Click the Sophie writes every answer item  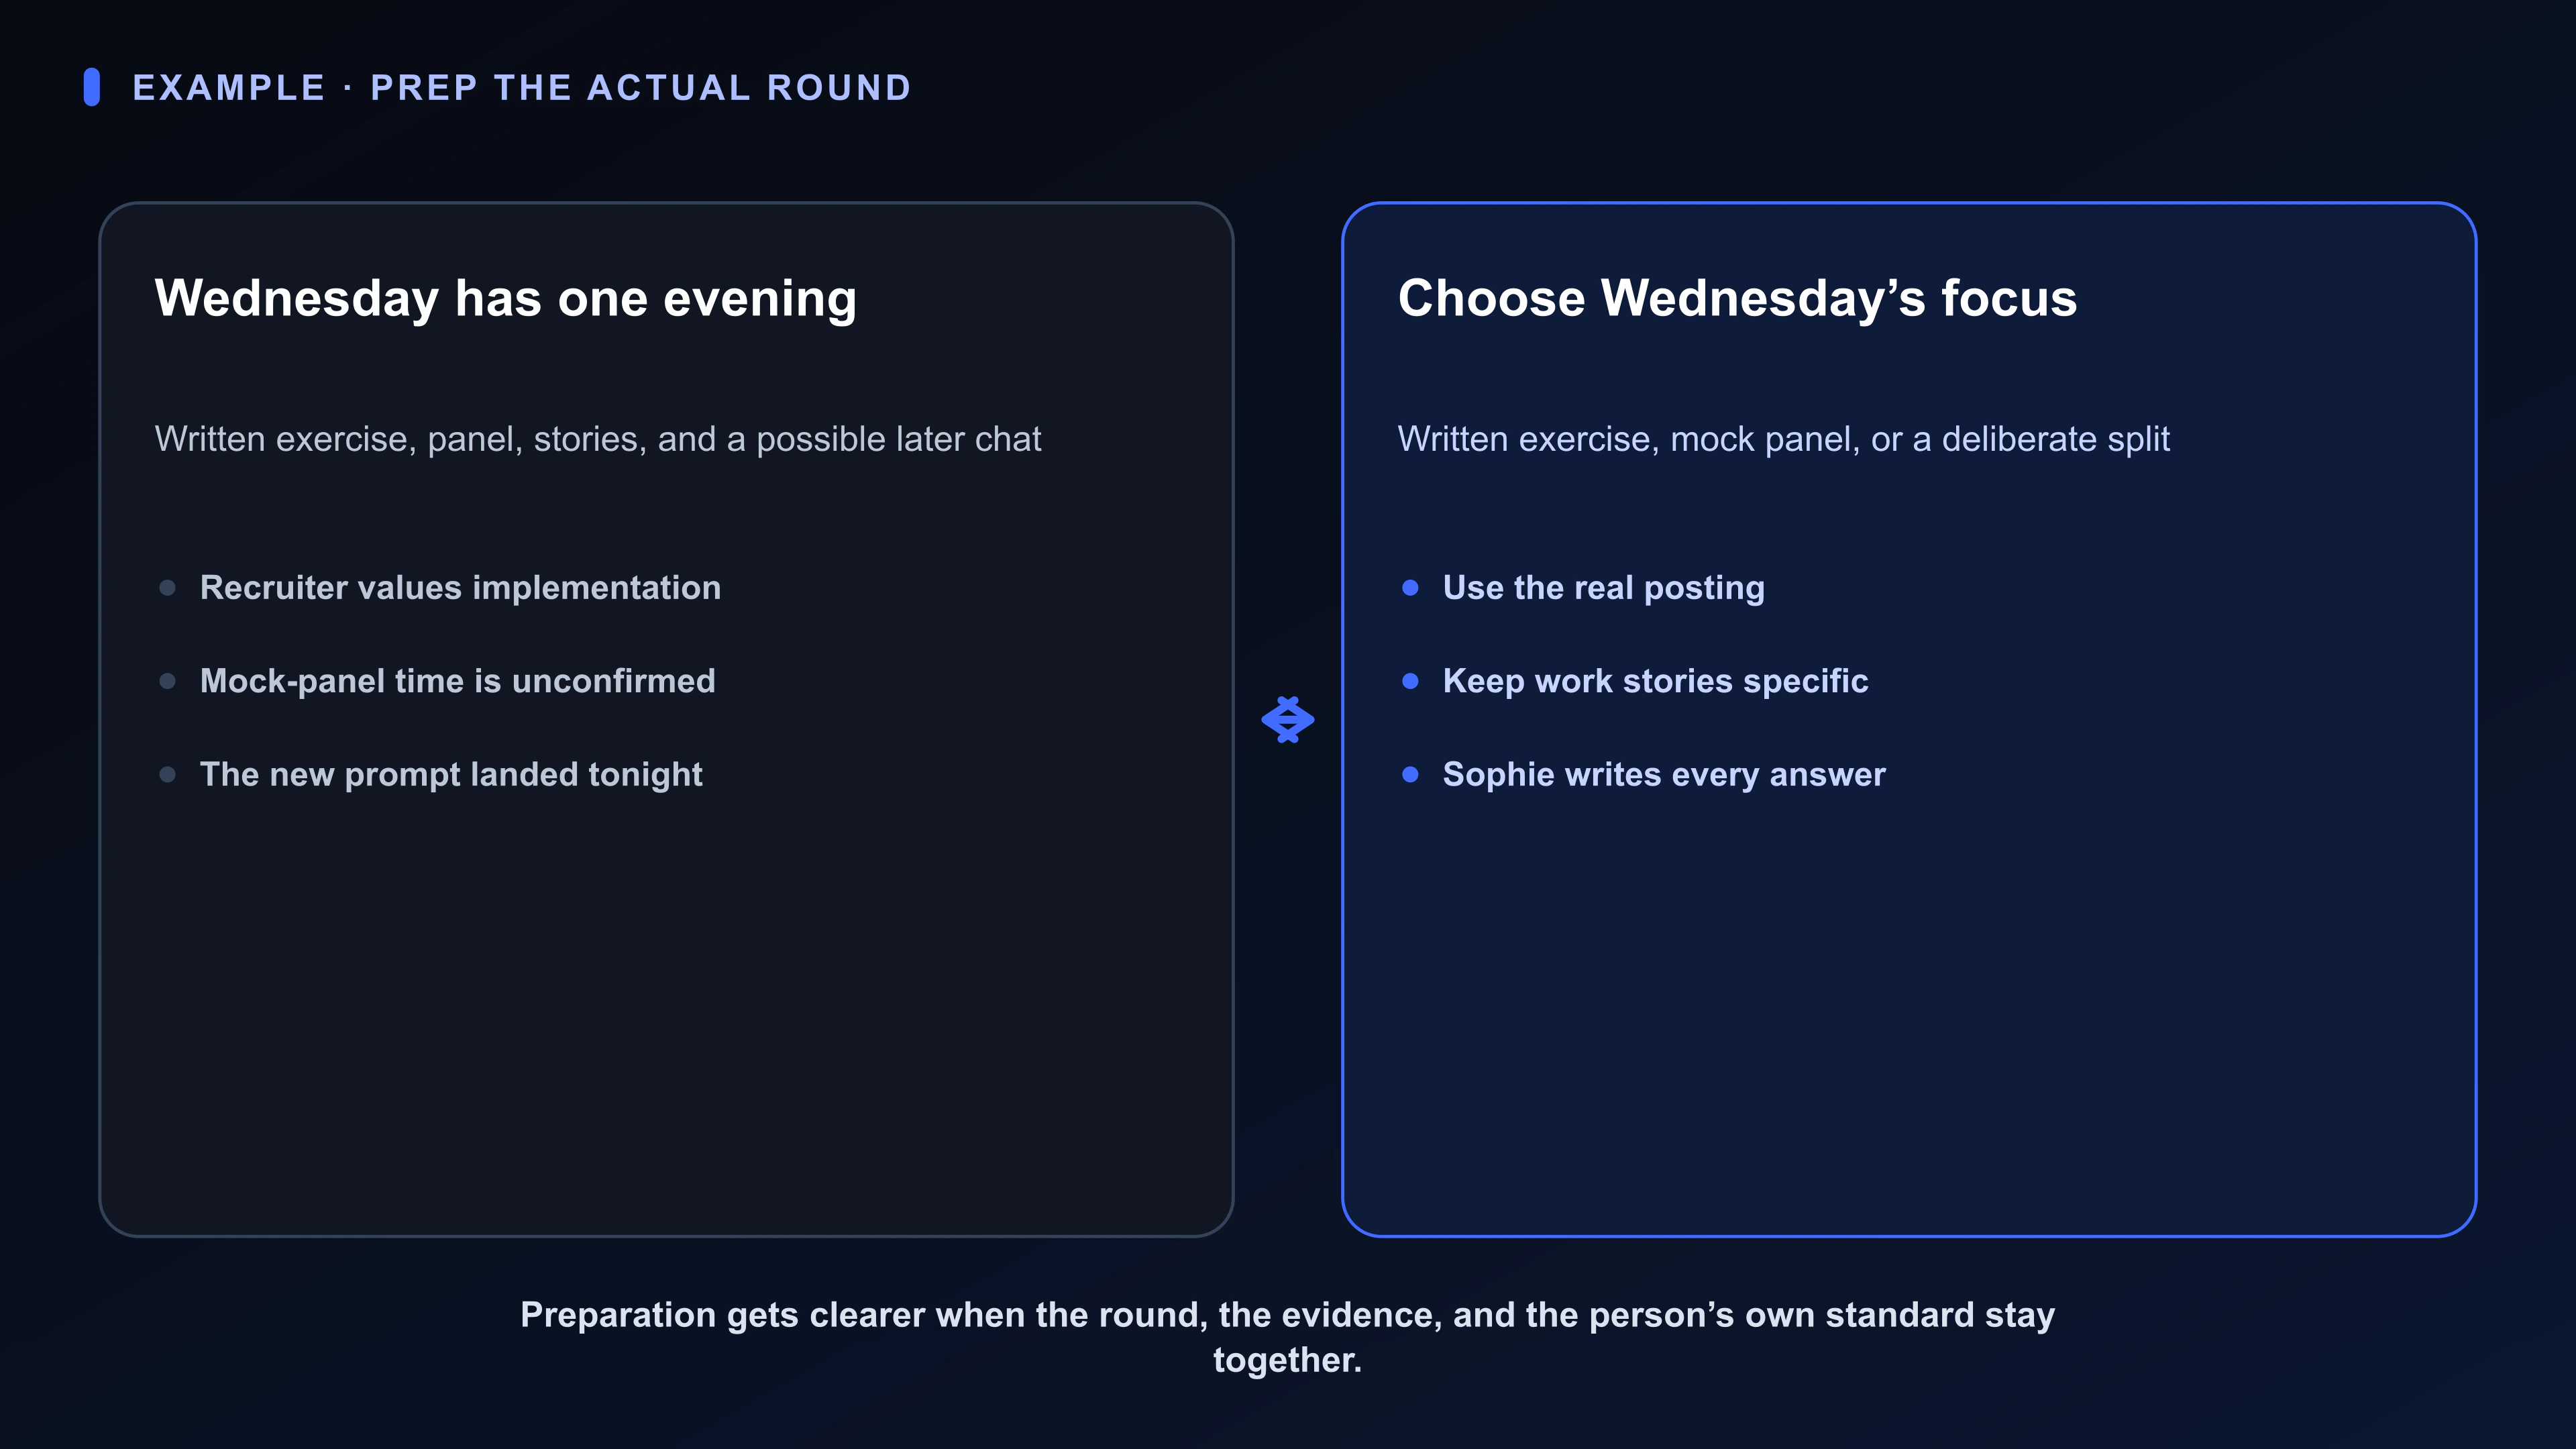click(x=1664, y=774)
